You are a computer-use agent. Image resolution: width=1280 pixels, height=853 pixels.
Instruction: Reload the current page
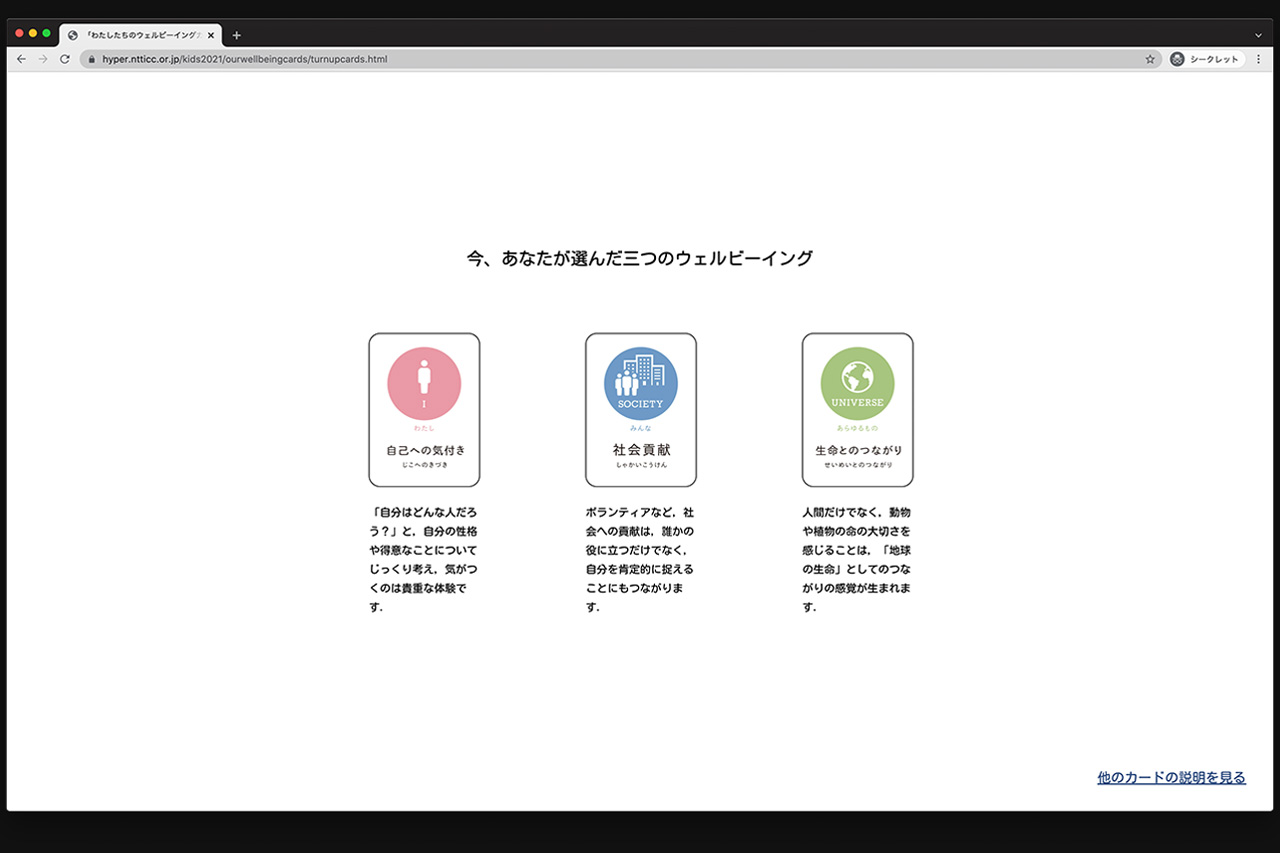65,59
